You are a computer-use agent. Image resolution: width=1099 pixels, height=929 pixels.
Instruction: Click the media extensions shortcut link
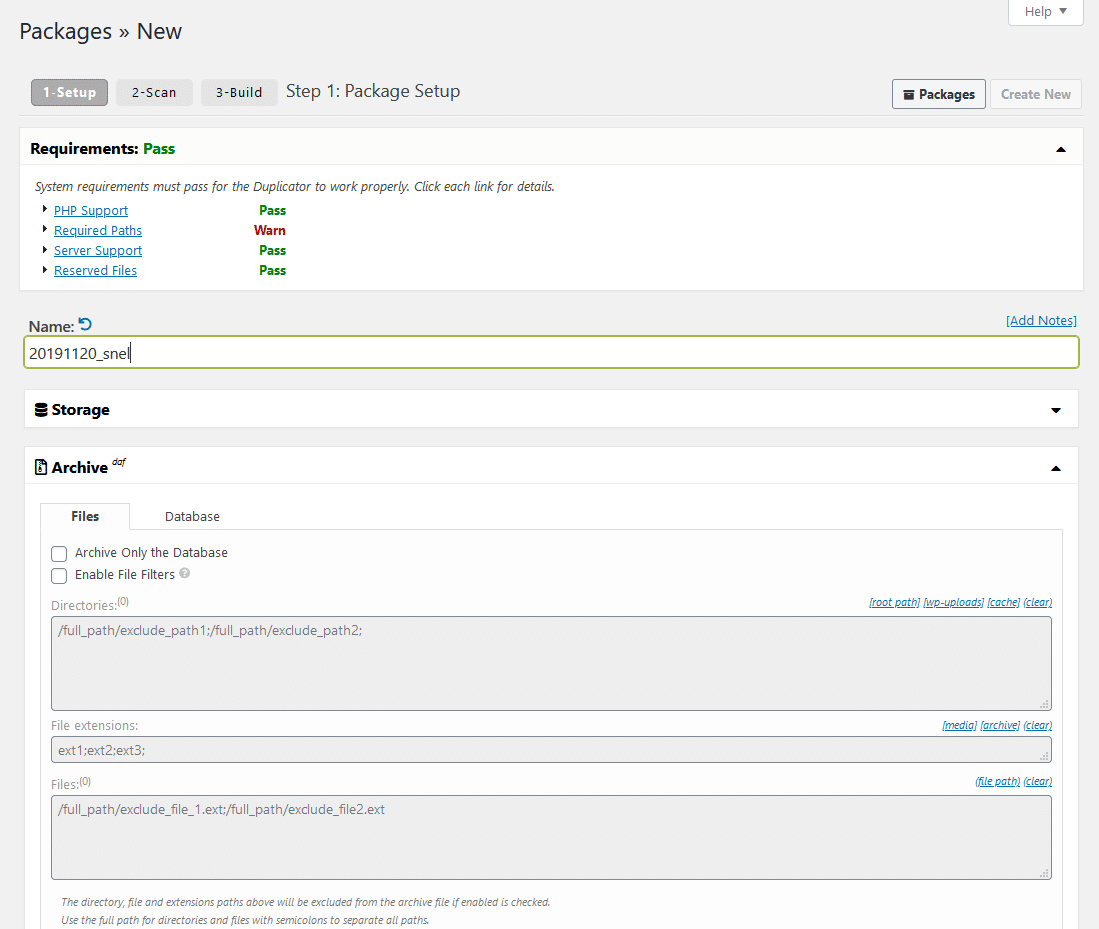tap(959, 726)
